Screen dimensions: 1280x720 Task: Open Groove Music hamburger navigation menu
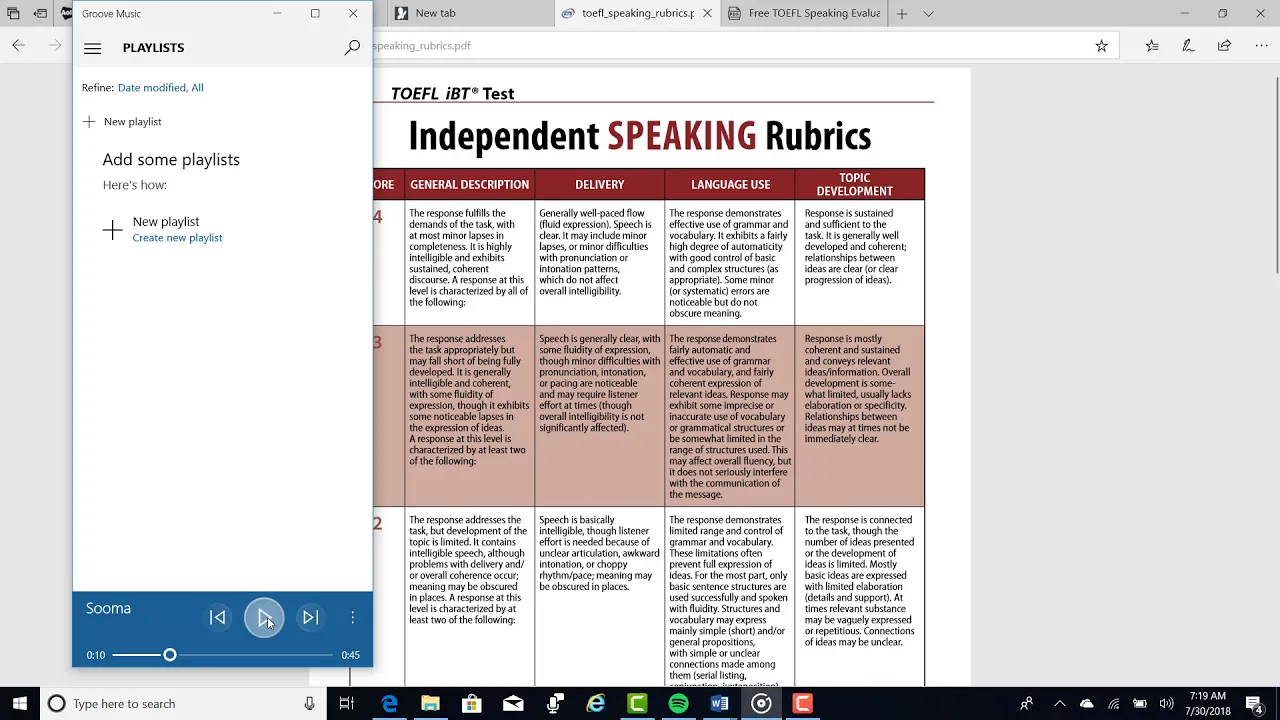point(93,48)
